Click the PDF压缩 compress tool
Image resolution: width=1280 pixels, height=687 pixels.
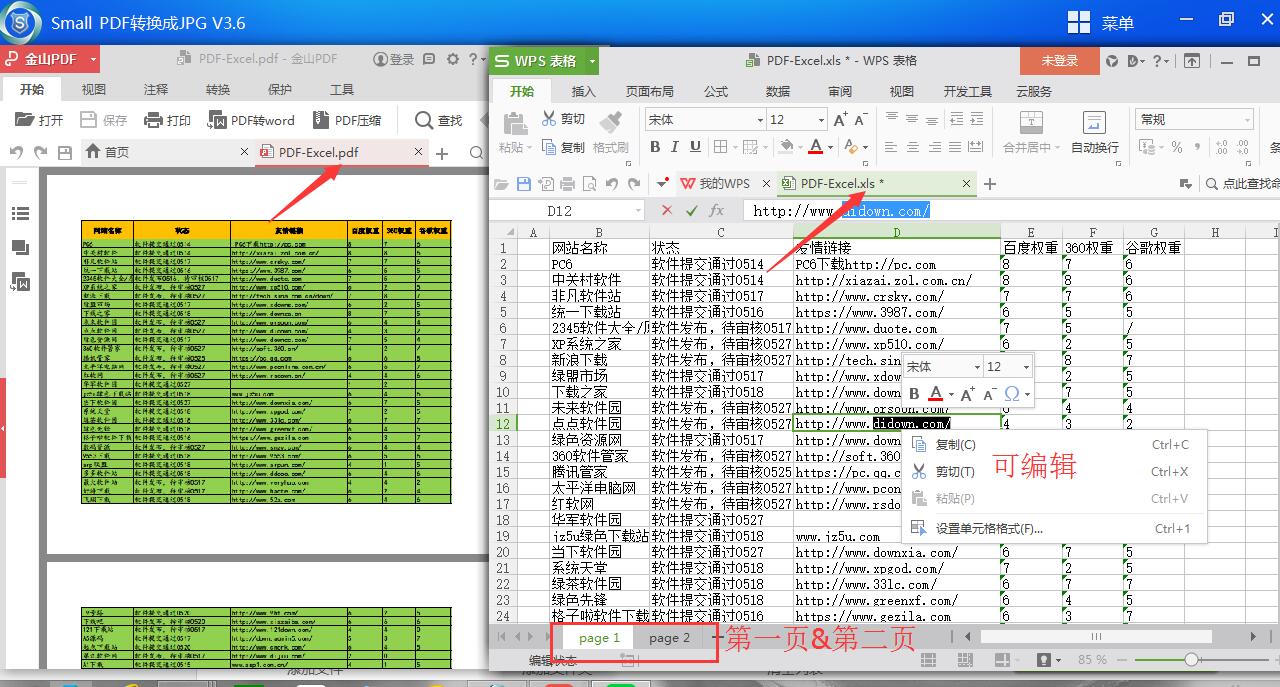coord(347,120)
